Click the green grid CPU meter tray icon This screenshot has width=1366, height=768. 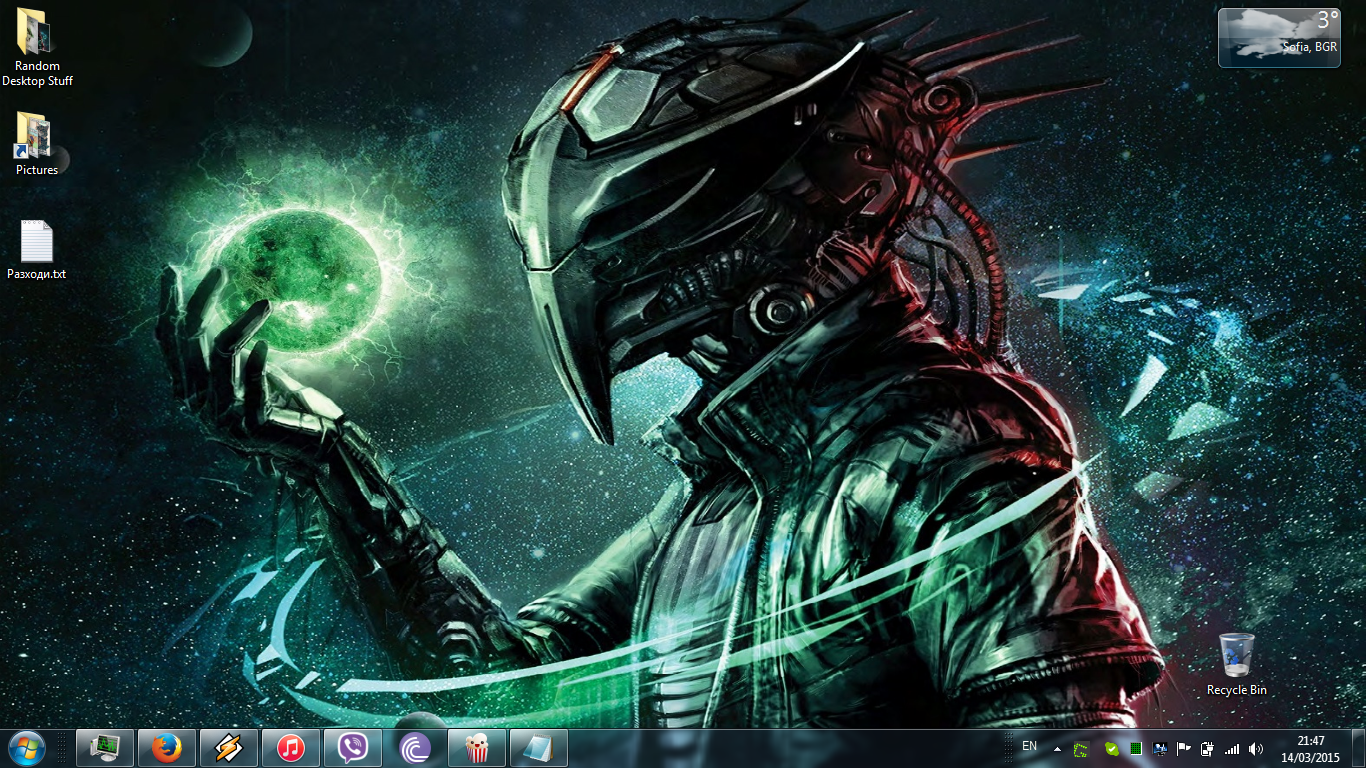coord(1136,748)
